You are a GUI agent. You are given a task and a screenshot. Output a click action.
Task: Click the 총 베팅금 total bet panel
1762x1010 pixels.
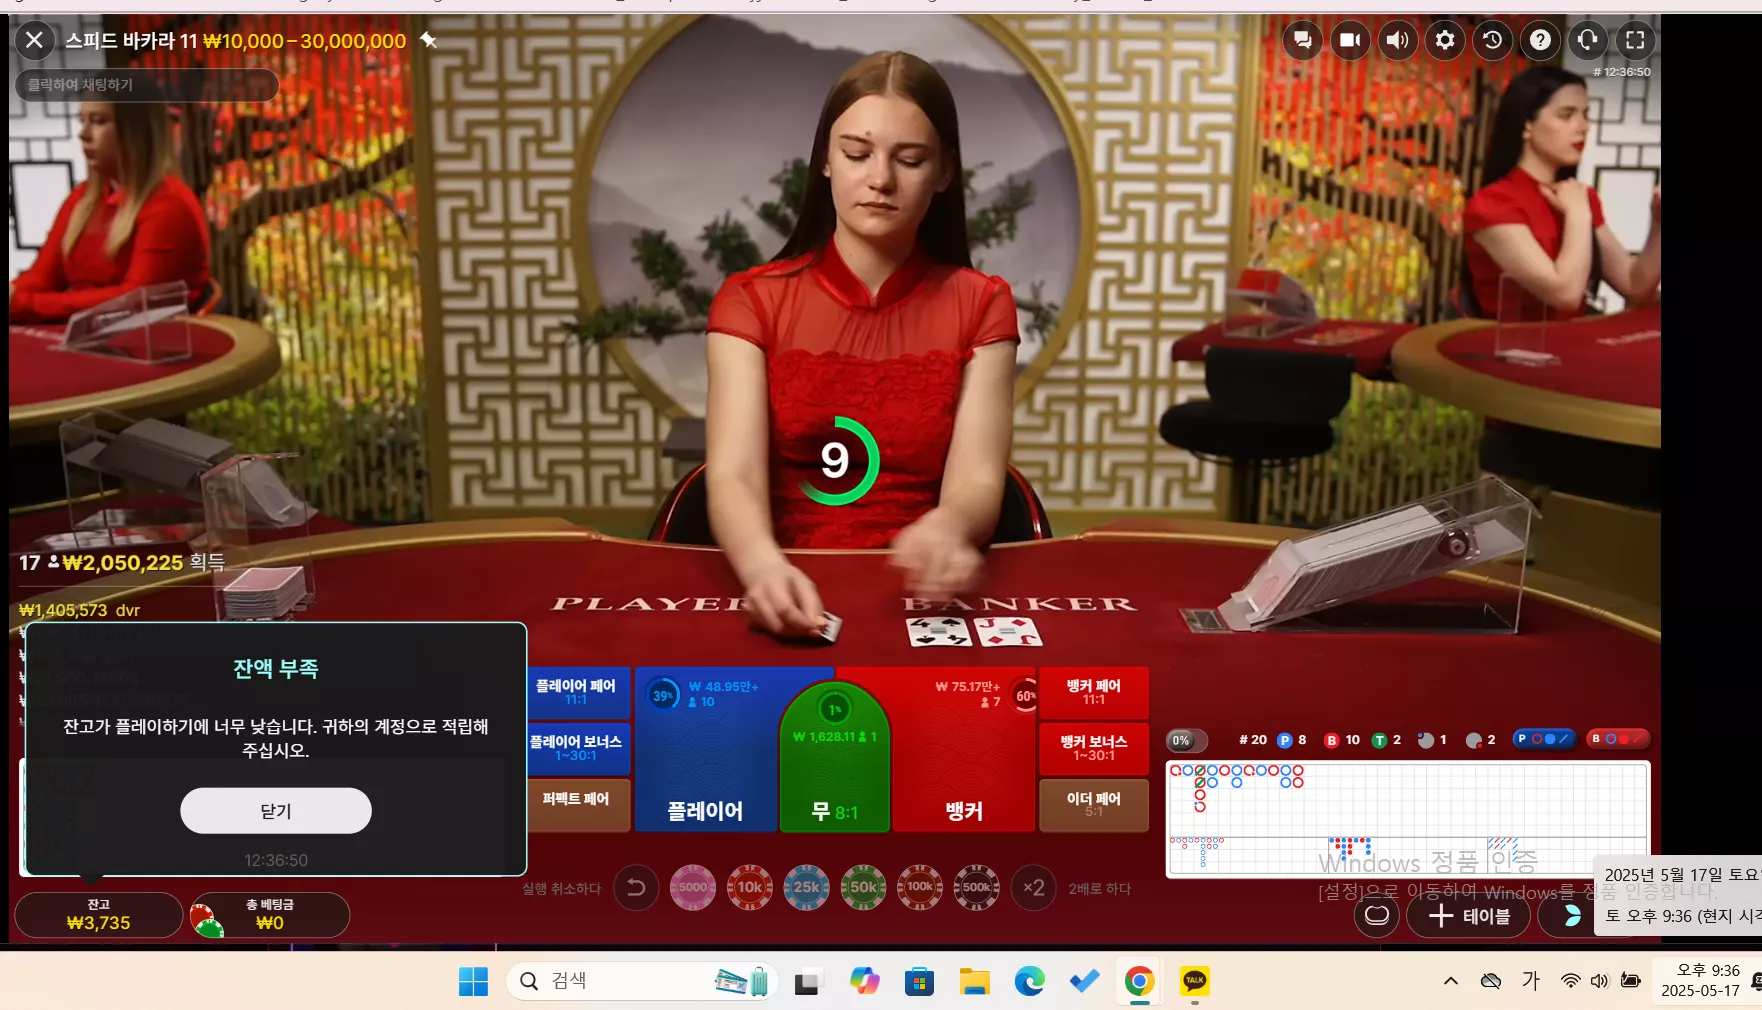(x=270, y=915)
